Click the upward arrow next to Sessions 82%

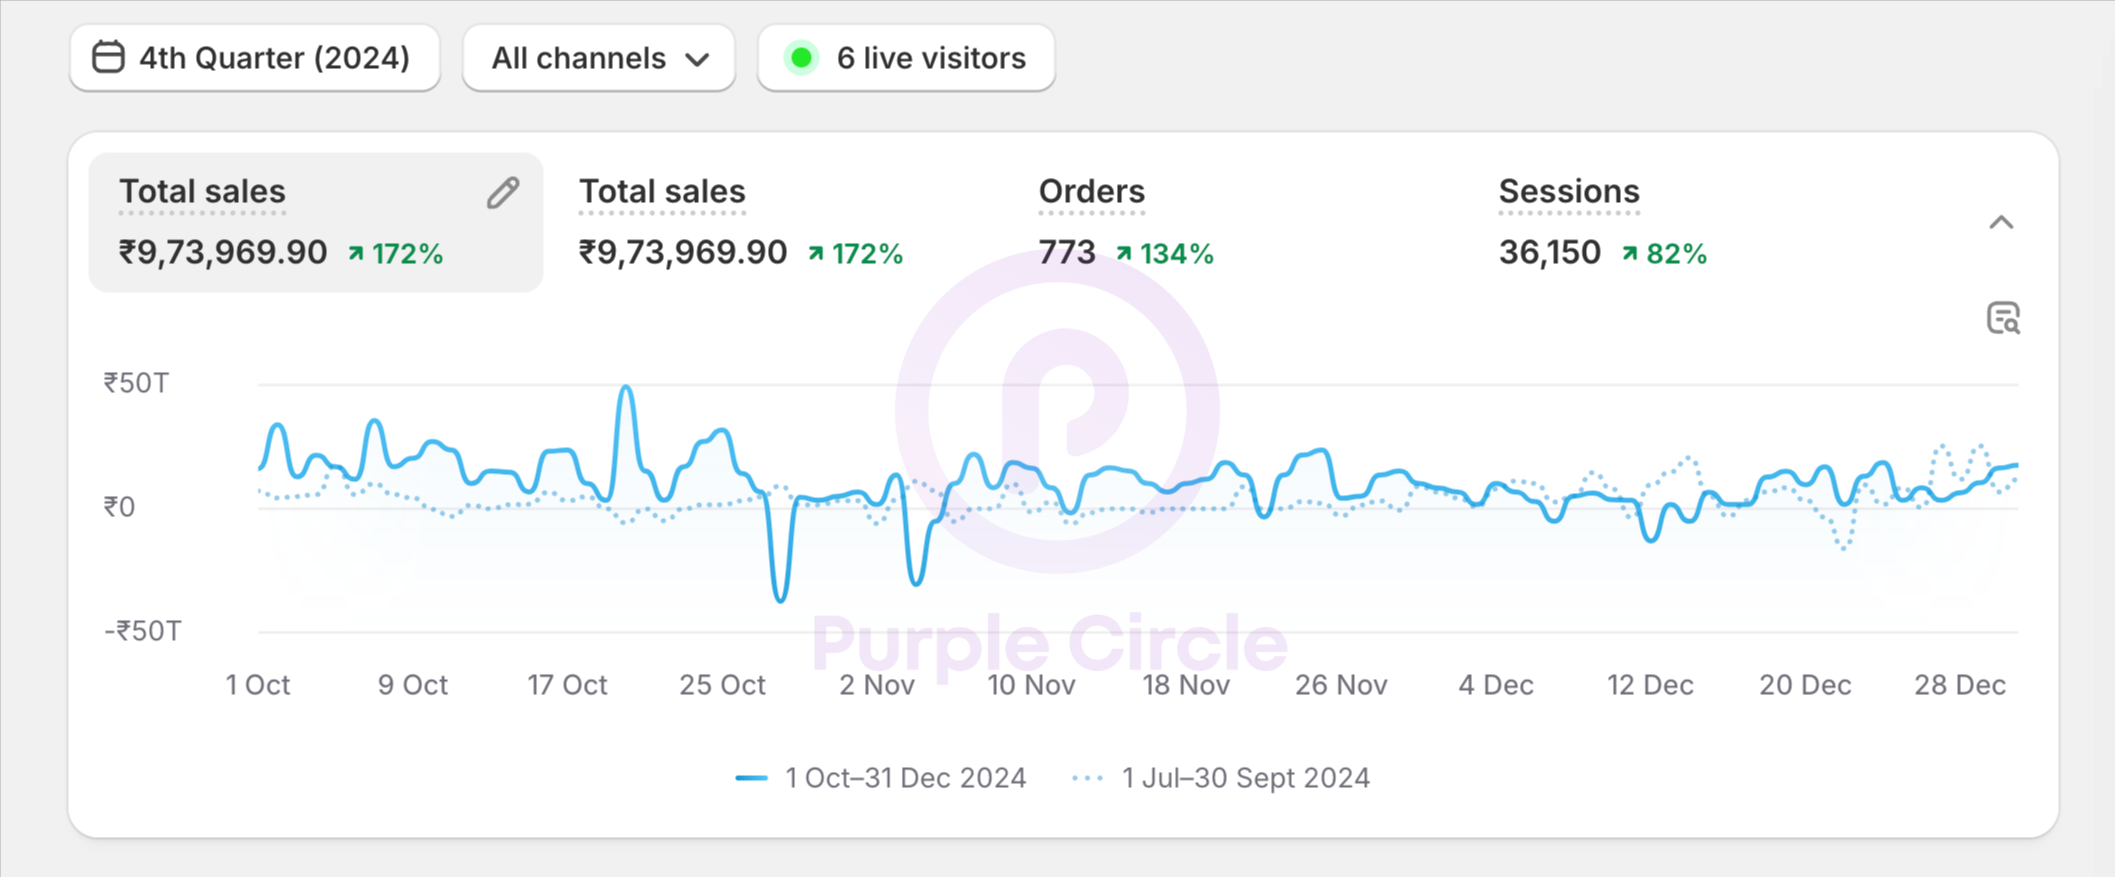1630,254
